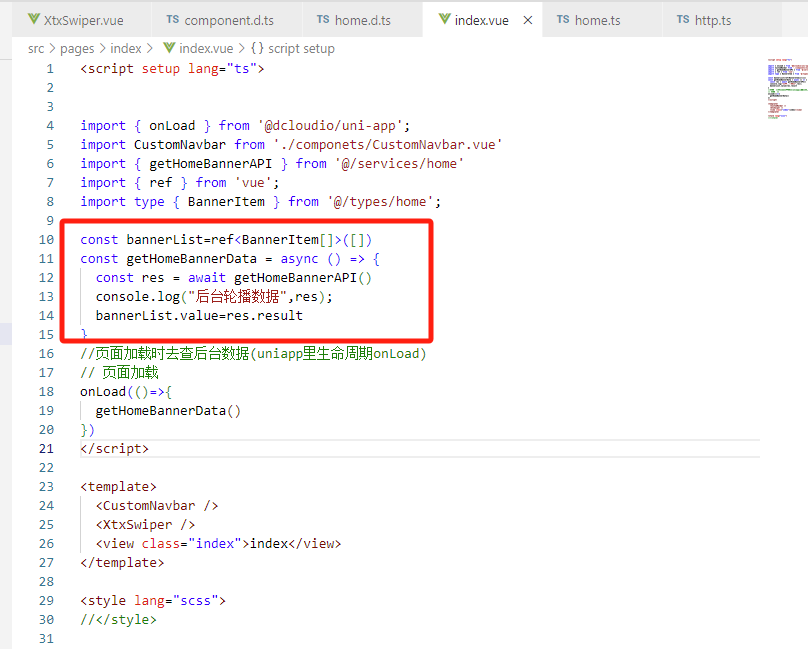
Task: Click 'BannerItem' in the line 8 import
Action: coord(226,202)
